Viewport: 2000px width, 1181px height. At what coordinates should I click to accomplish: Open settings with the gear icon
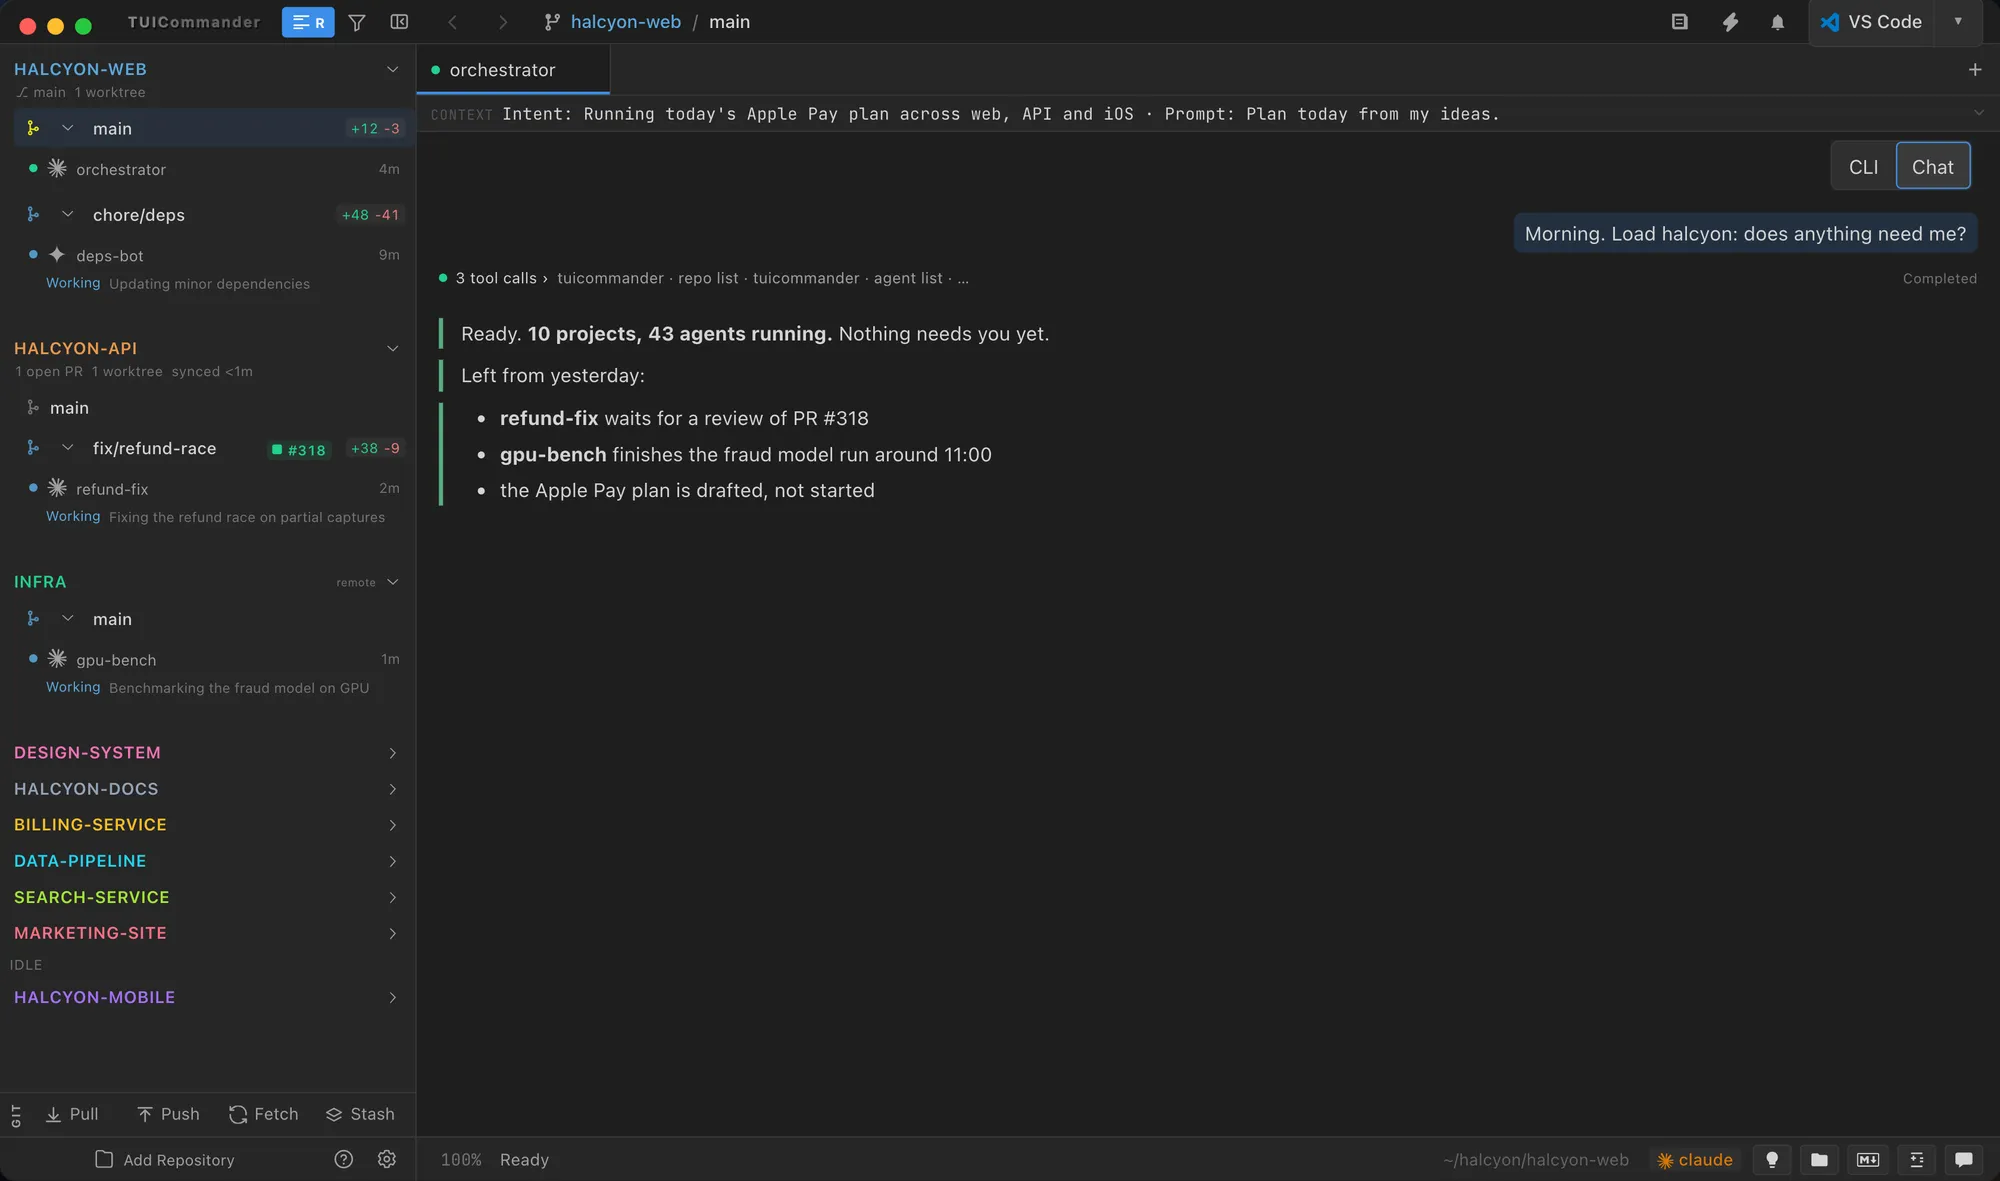(x=387, y=1159)
